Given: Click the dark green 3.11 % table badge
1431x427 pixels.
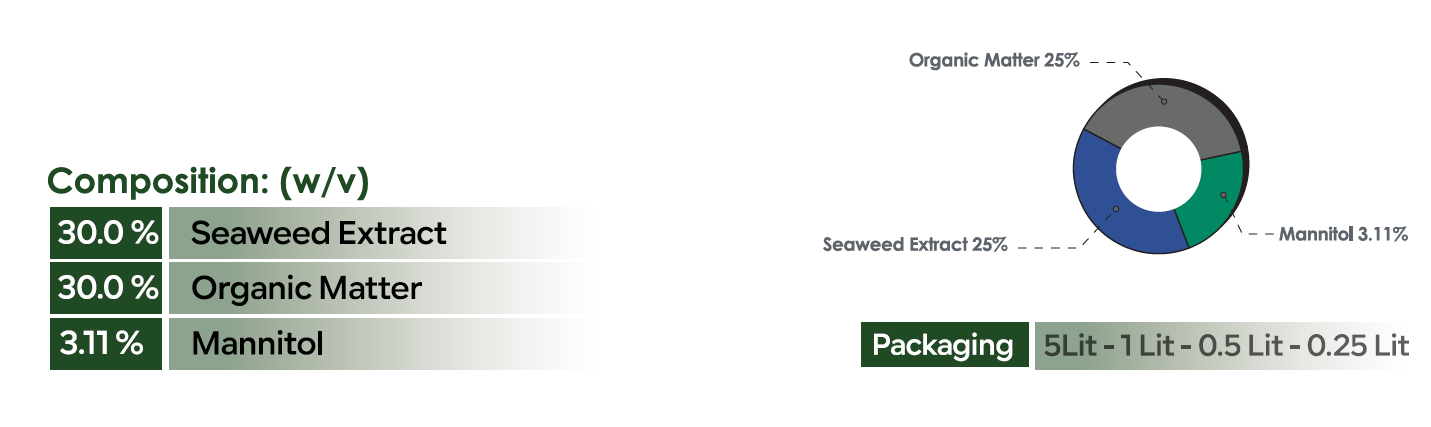Looking at the screenshot, I should coord(106,344).
